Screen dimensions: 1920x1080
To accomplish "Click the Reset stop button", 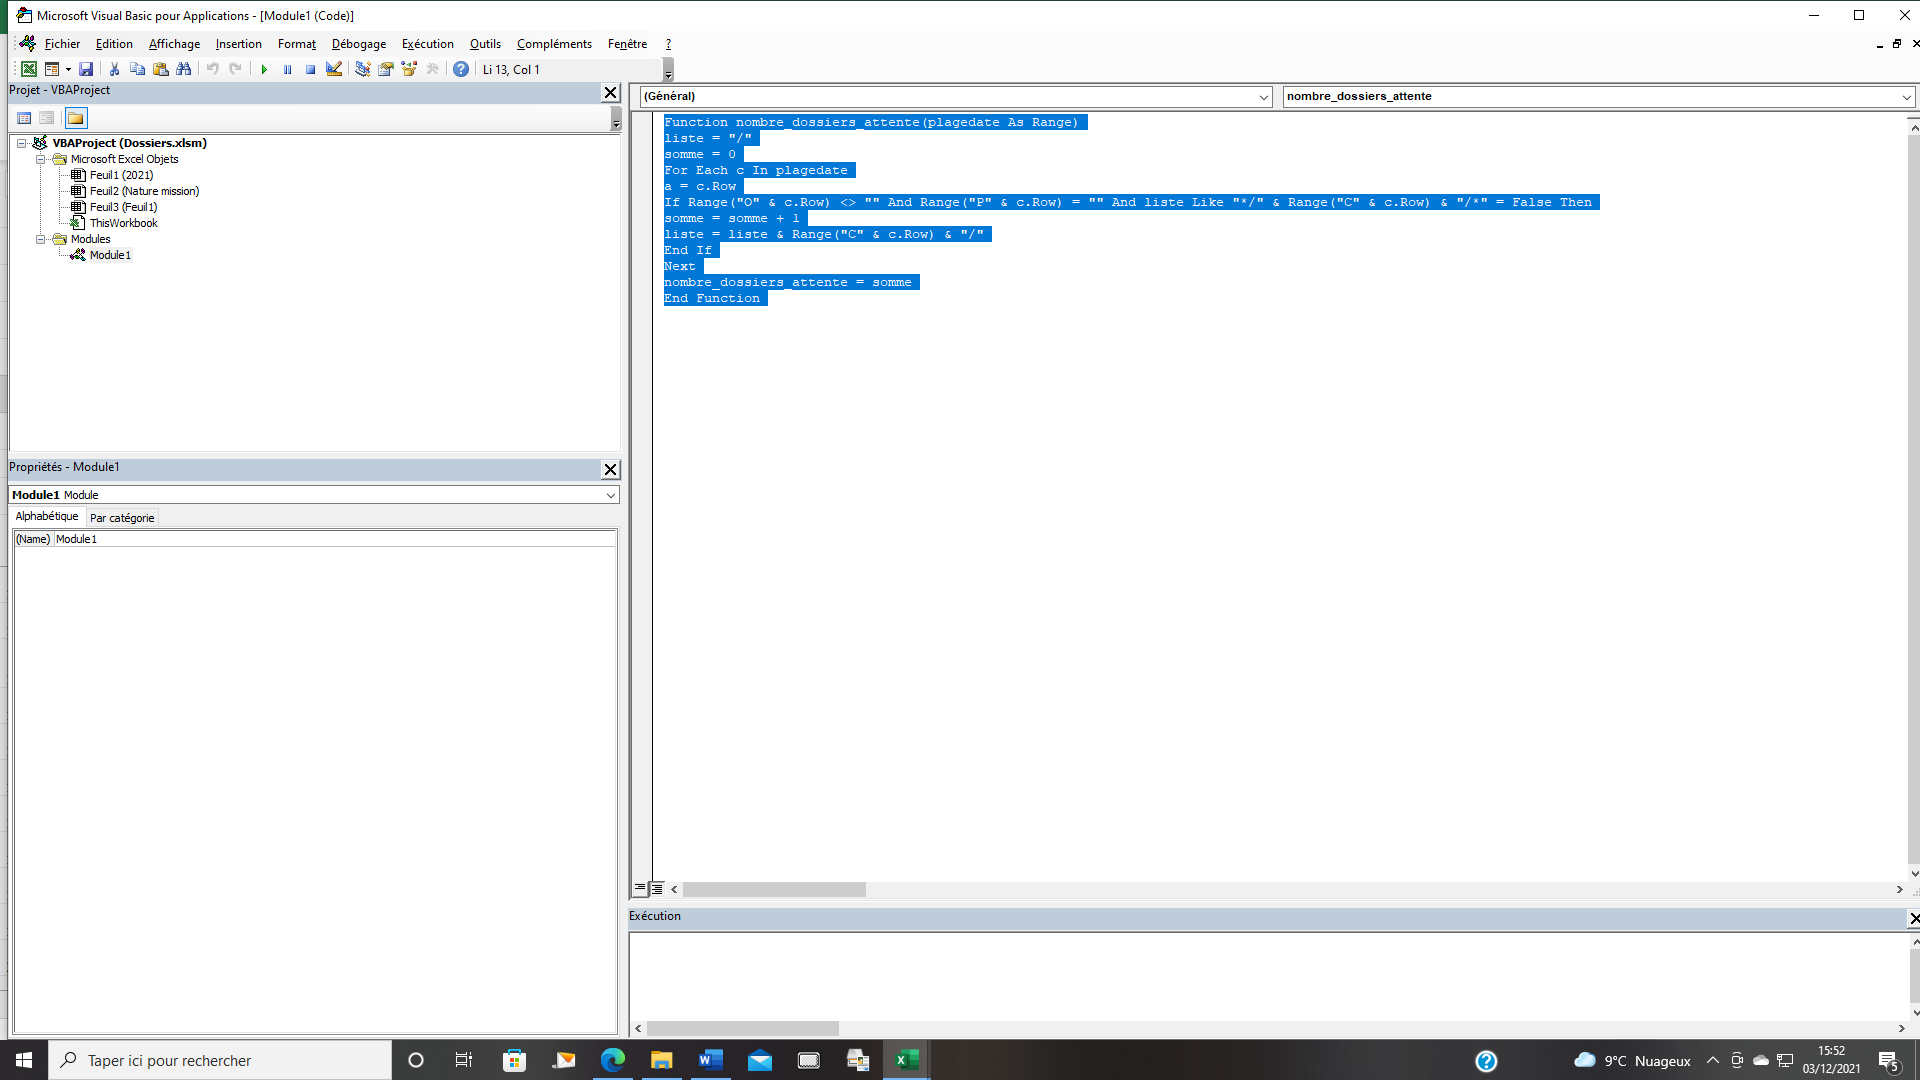I will point(310,70).
